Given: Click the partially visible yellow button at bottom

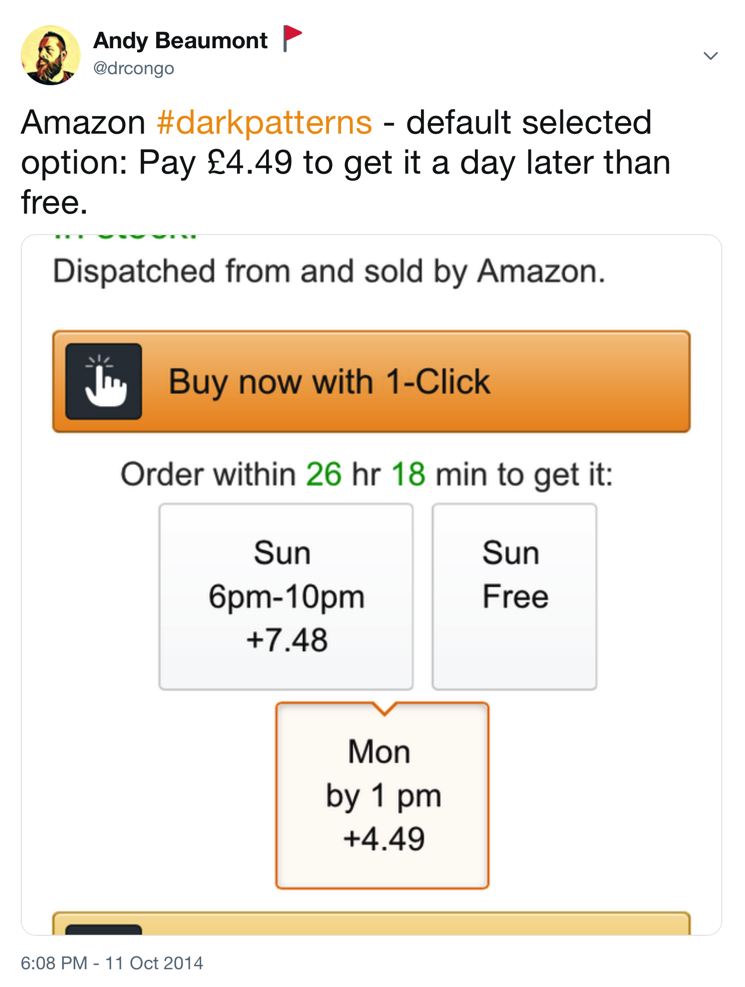Looking at the screenshot, I should point(371,923).
